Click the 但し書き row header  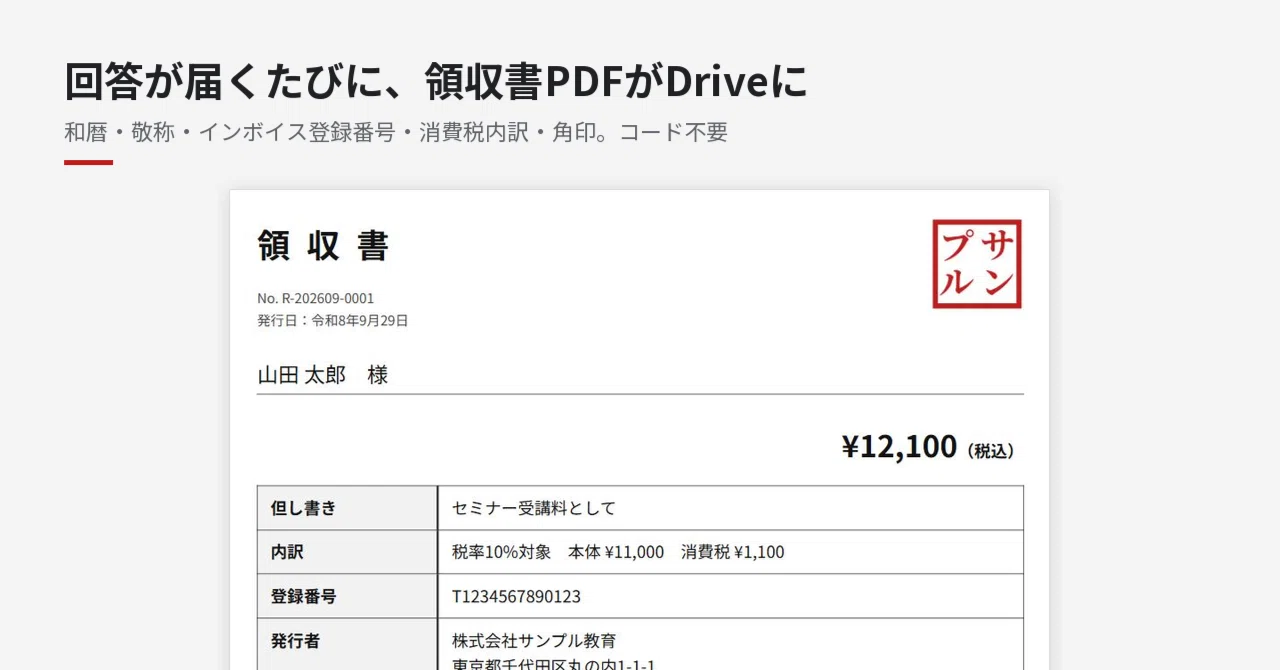tap(347, 508)
